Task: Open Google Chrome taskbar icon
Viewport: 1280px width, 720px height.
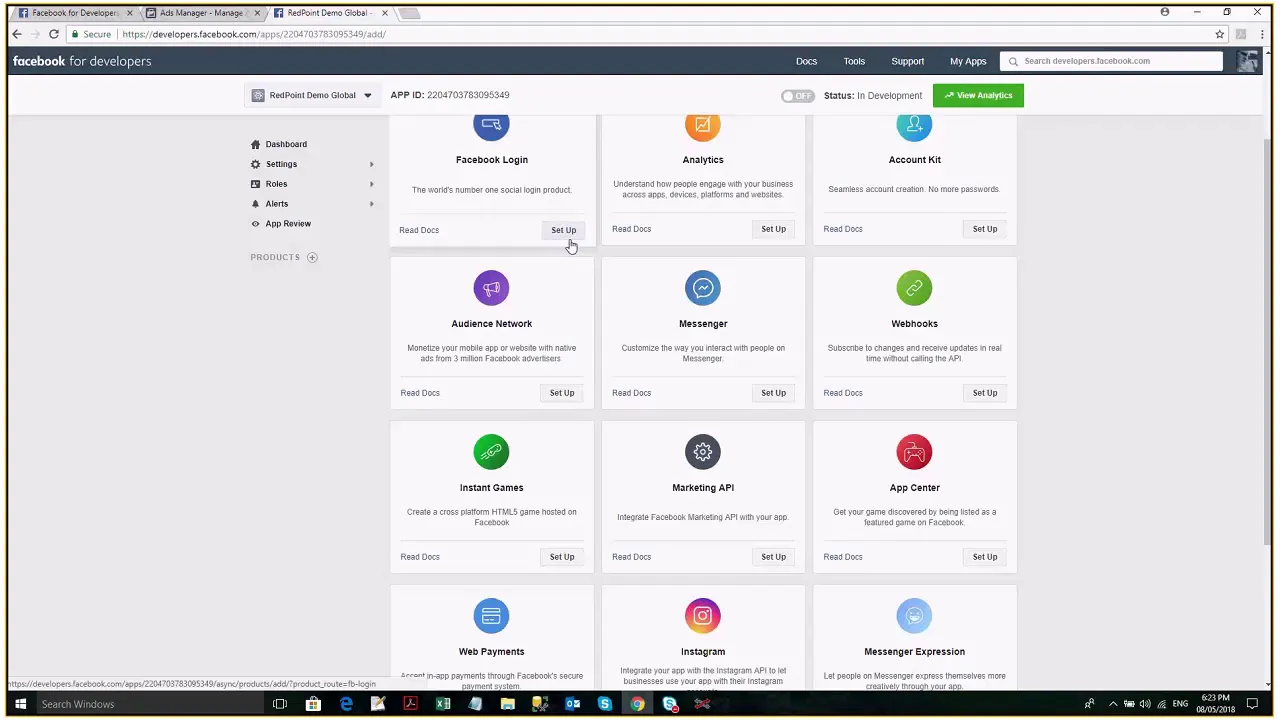Action: pos(637,704)
